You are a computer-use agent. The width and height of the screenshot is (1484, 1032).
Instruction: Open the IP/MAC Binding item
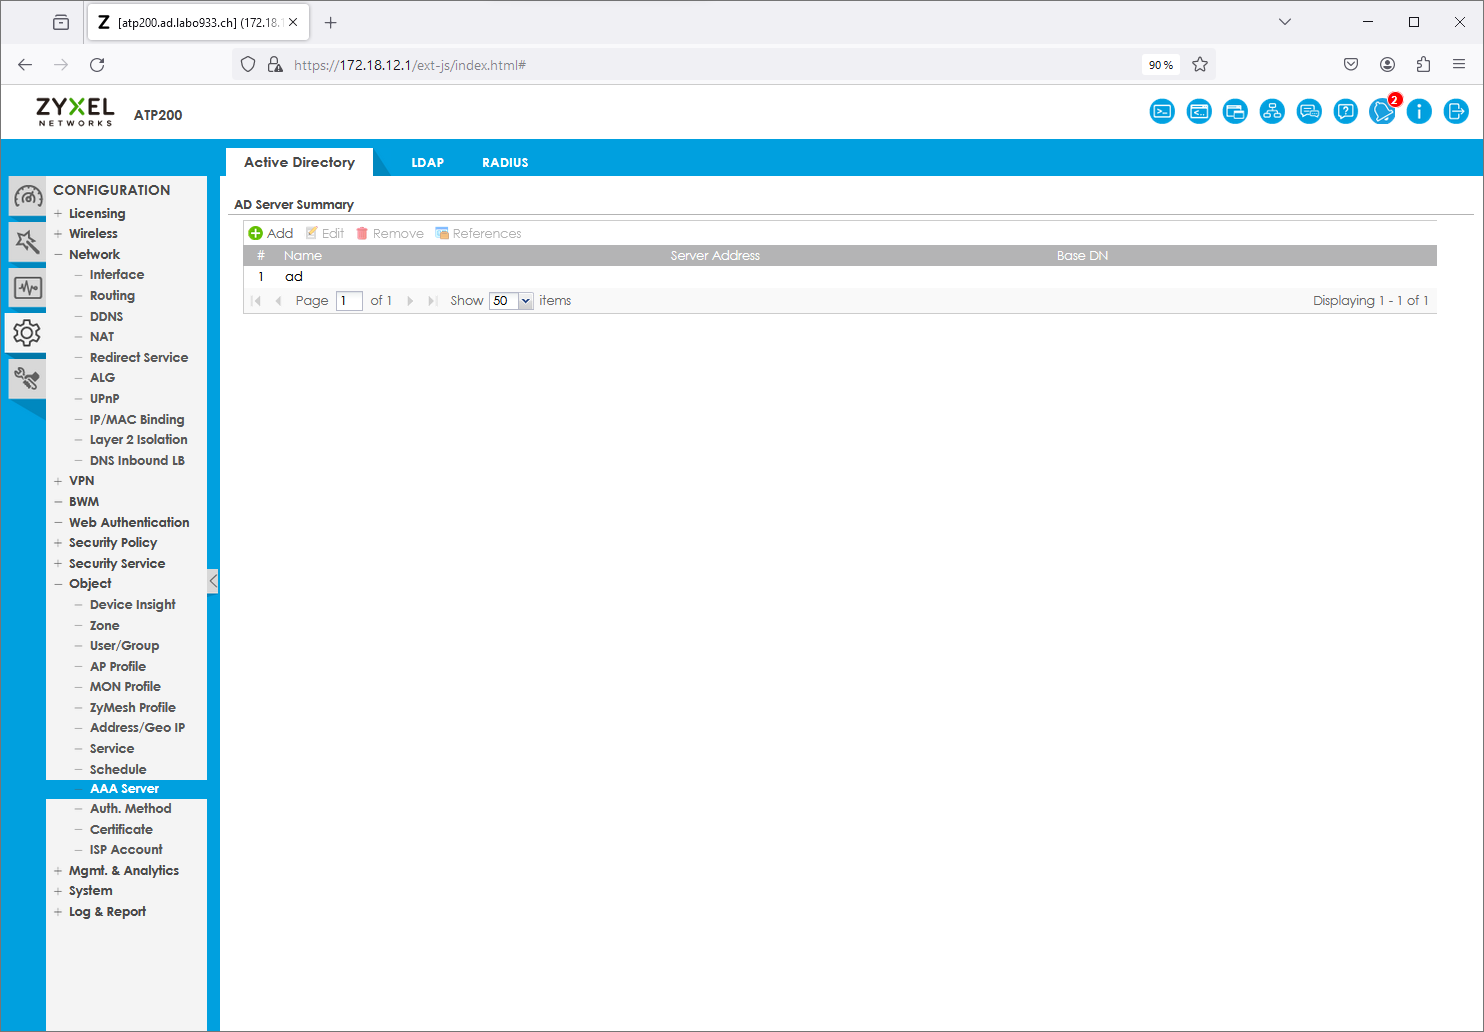coord(137,420)
